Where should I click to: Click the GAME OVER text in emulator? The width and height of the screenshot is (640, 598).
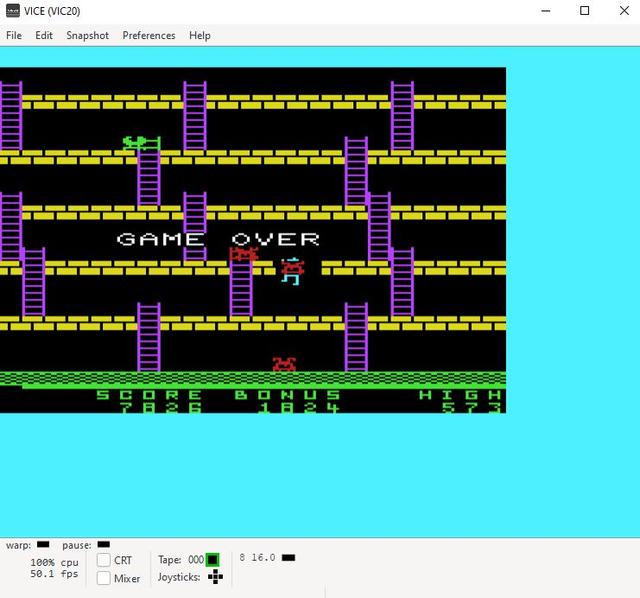click(x=218, y=239)
